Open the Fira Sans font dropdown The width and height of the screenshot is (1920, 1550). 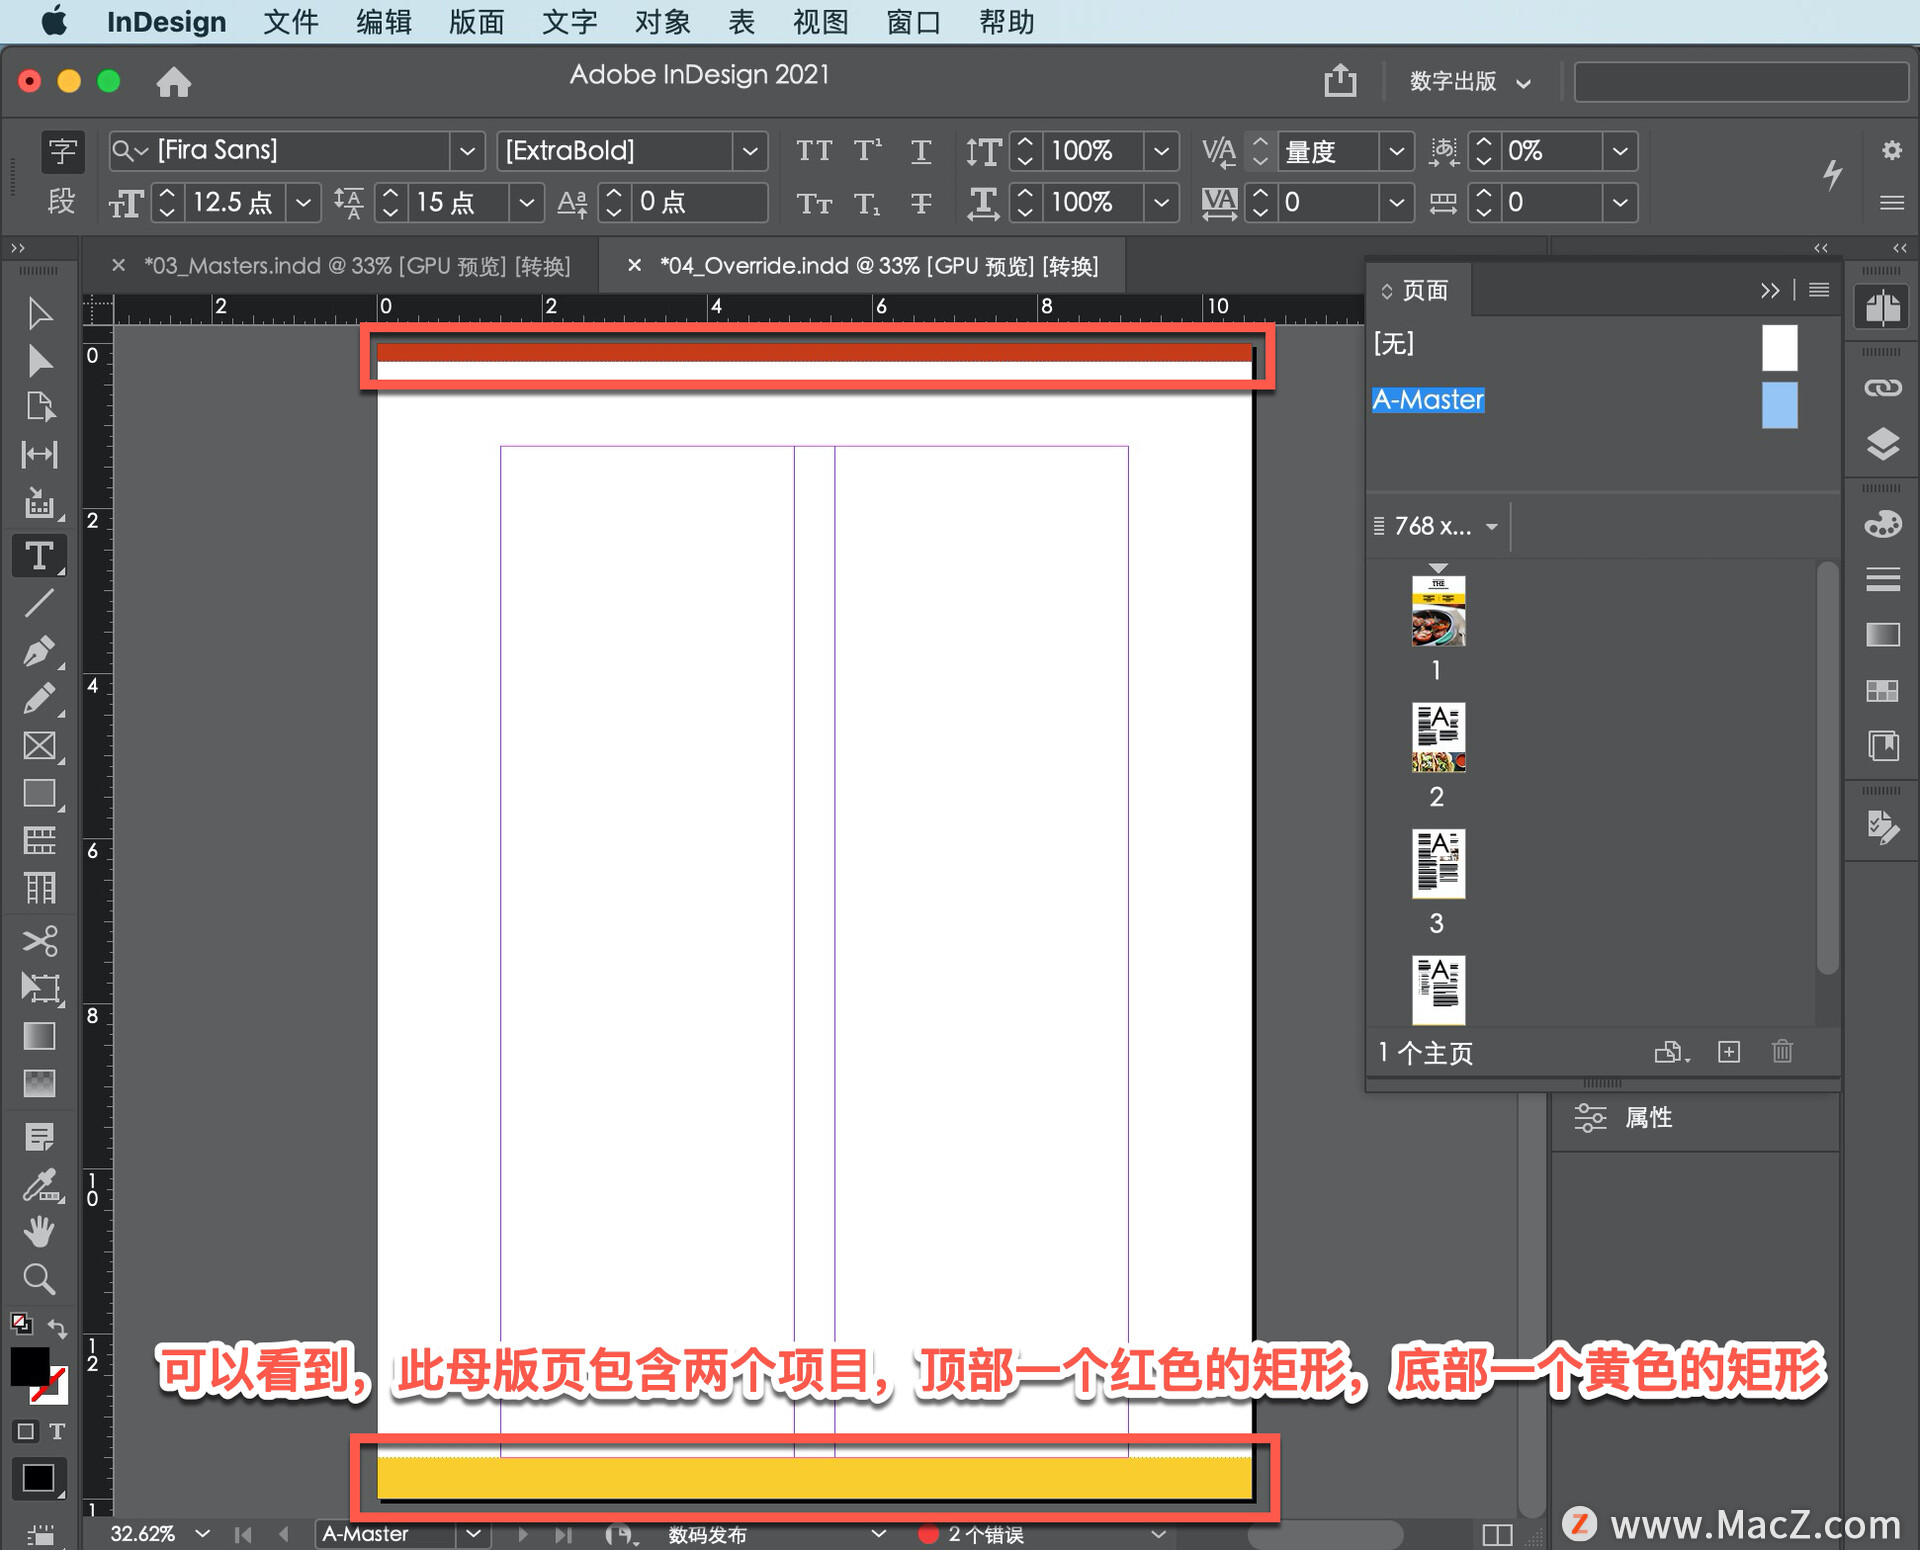(467, 151)
